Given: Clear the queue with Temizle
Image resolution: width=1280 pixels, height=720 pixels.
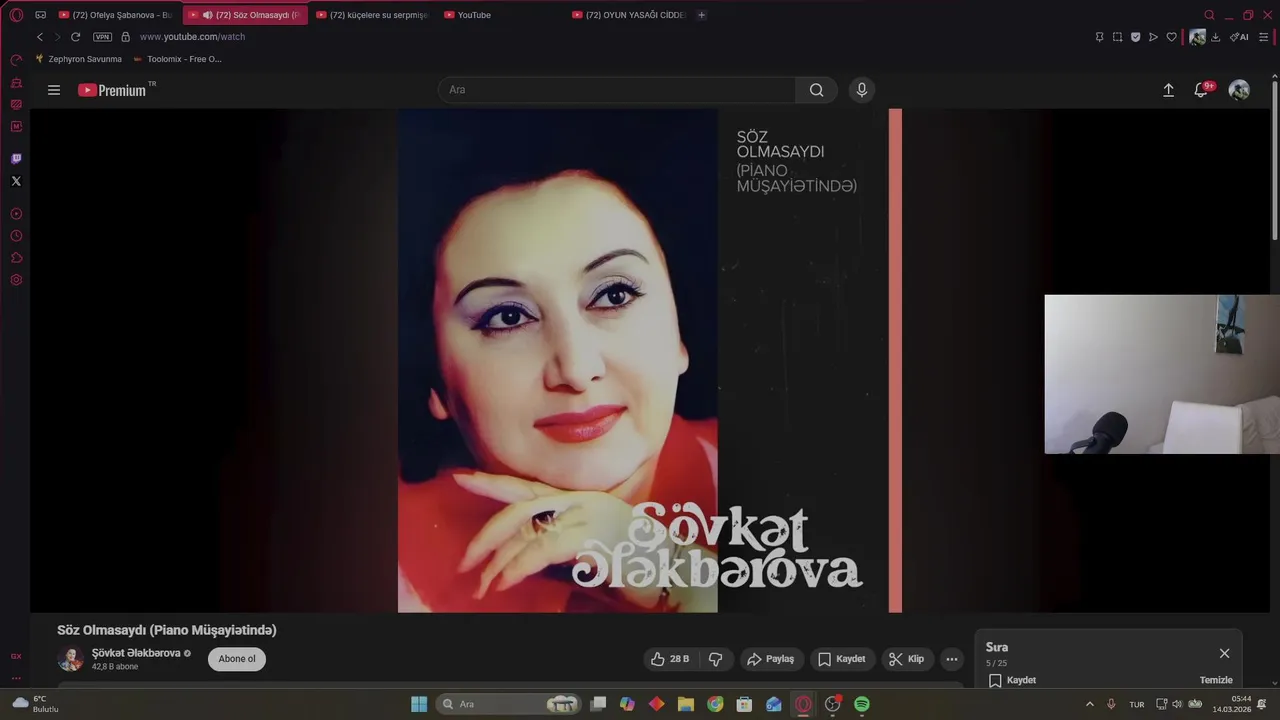Looking at the screenshot, I should click(x=1216, y=680).
